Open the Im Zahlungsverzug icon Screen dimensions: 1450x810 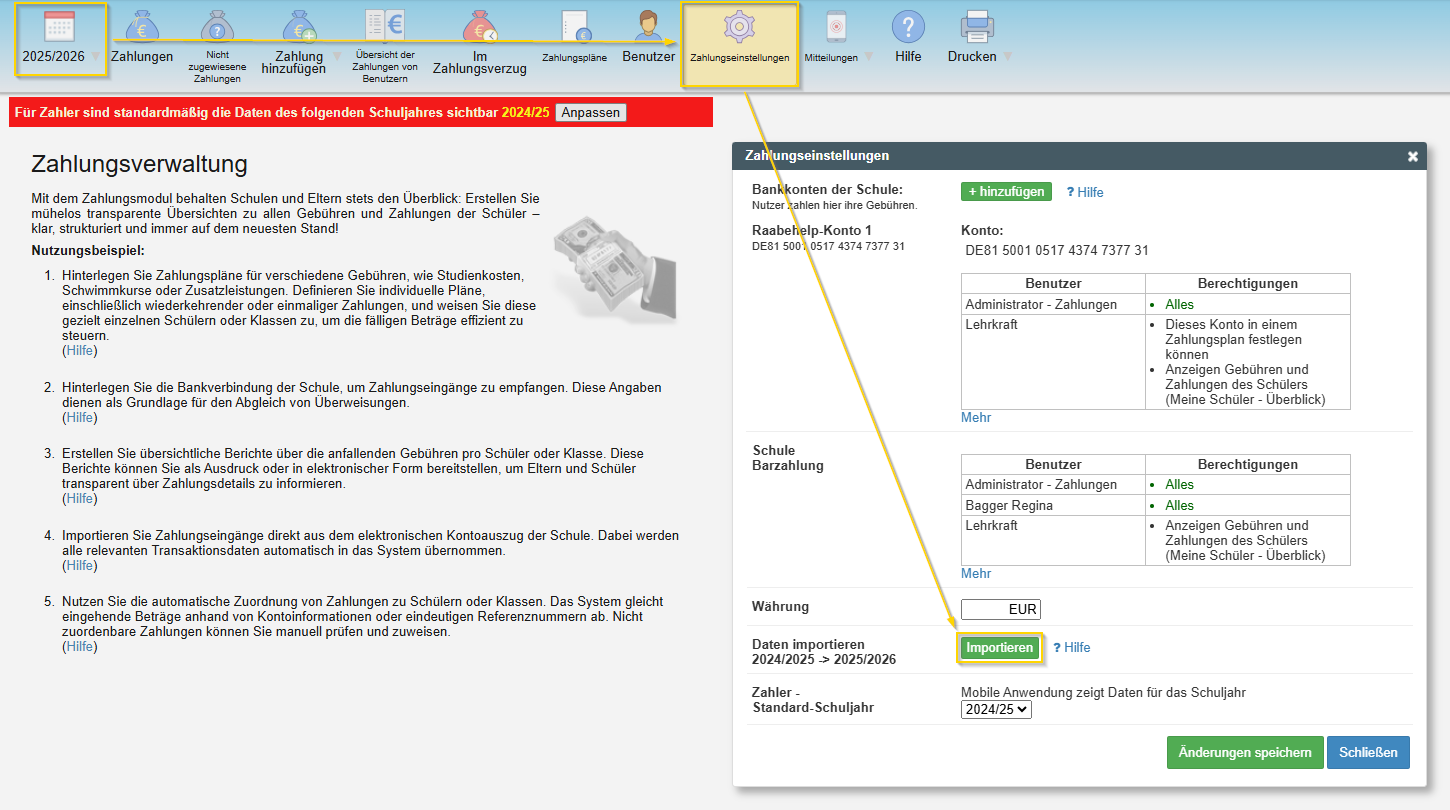coord(480,26)
